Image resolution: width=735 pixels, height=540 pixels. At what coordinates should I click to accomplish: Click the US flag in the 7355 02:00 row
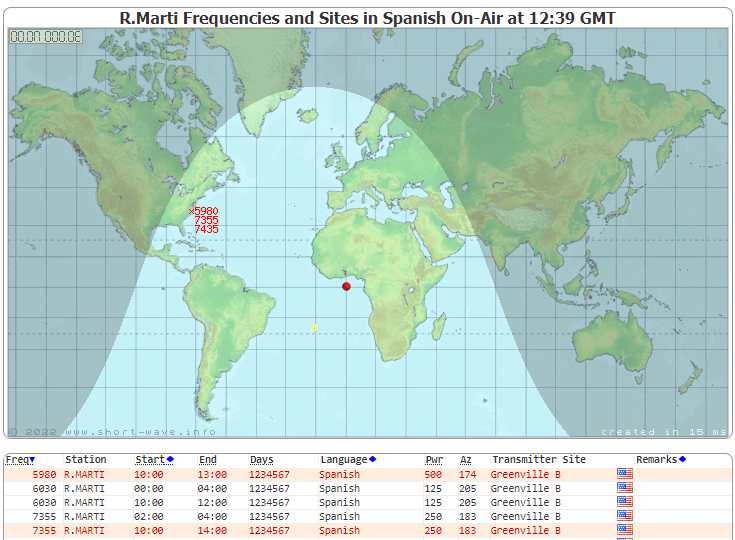point(625,516)
